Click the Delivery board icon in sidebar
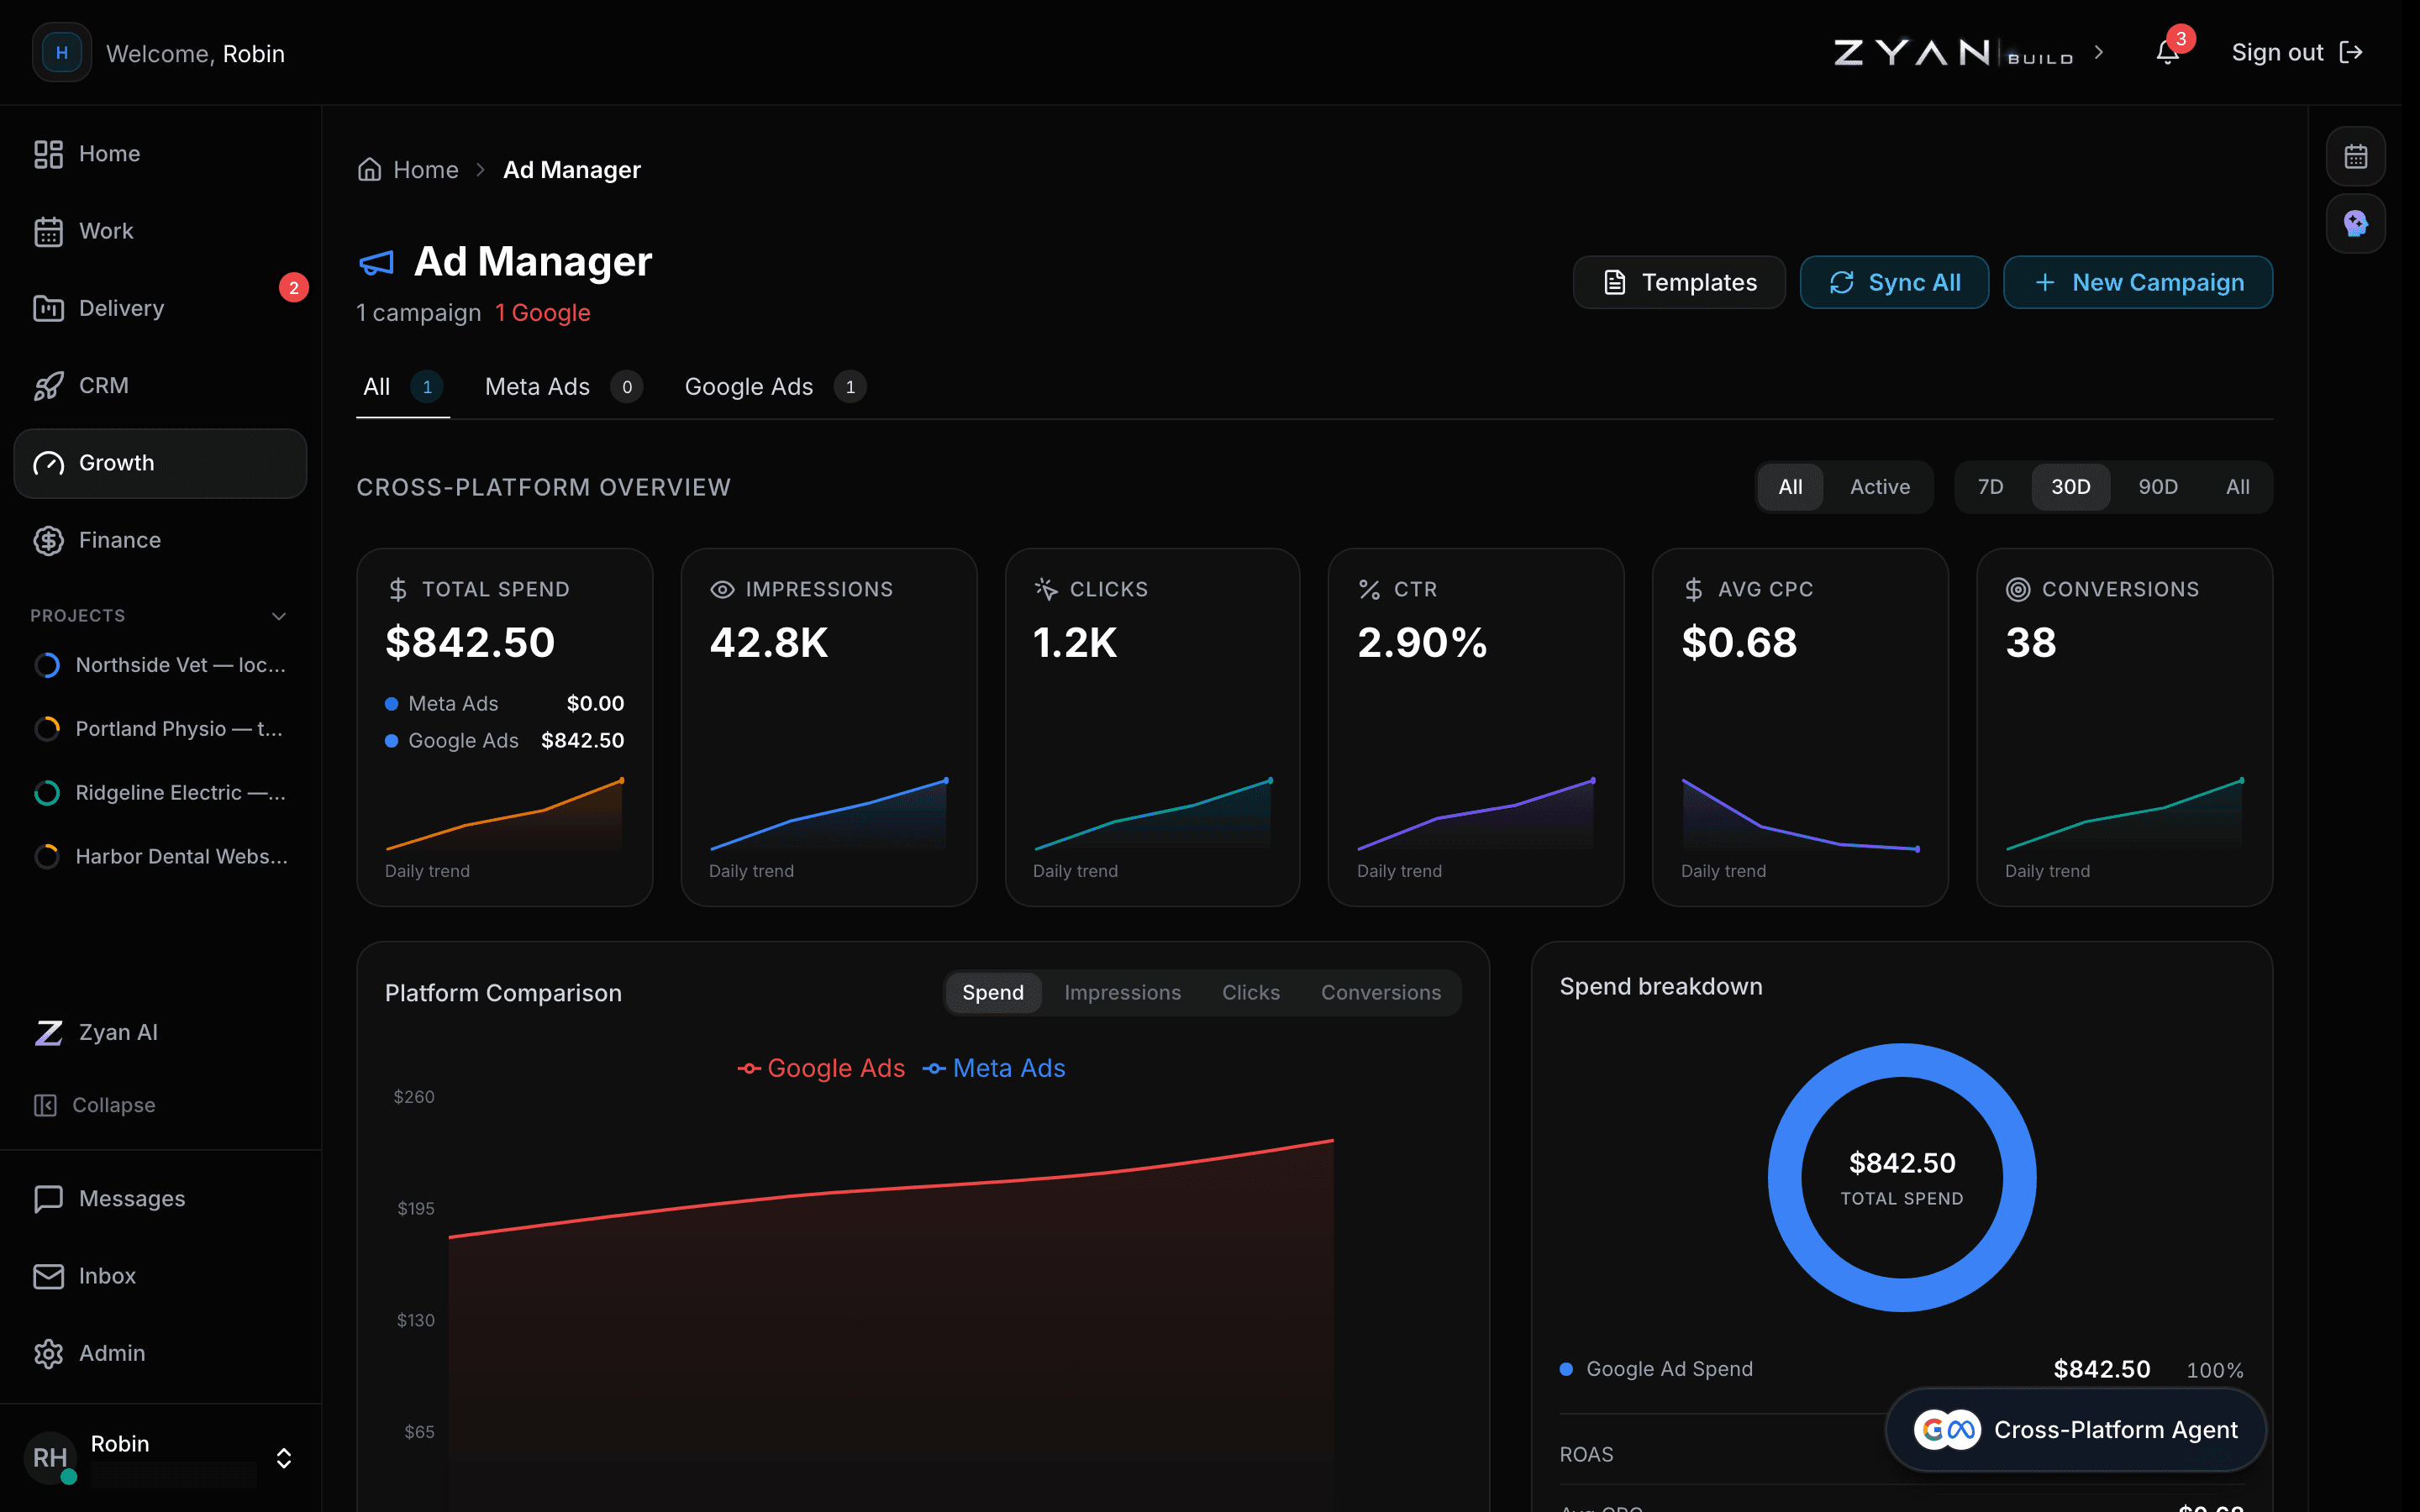The width and height of the screenshot is (2420, 1512). [48, 308]
